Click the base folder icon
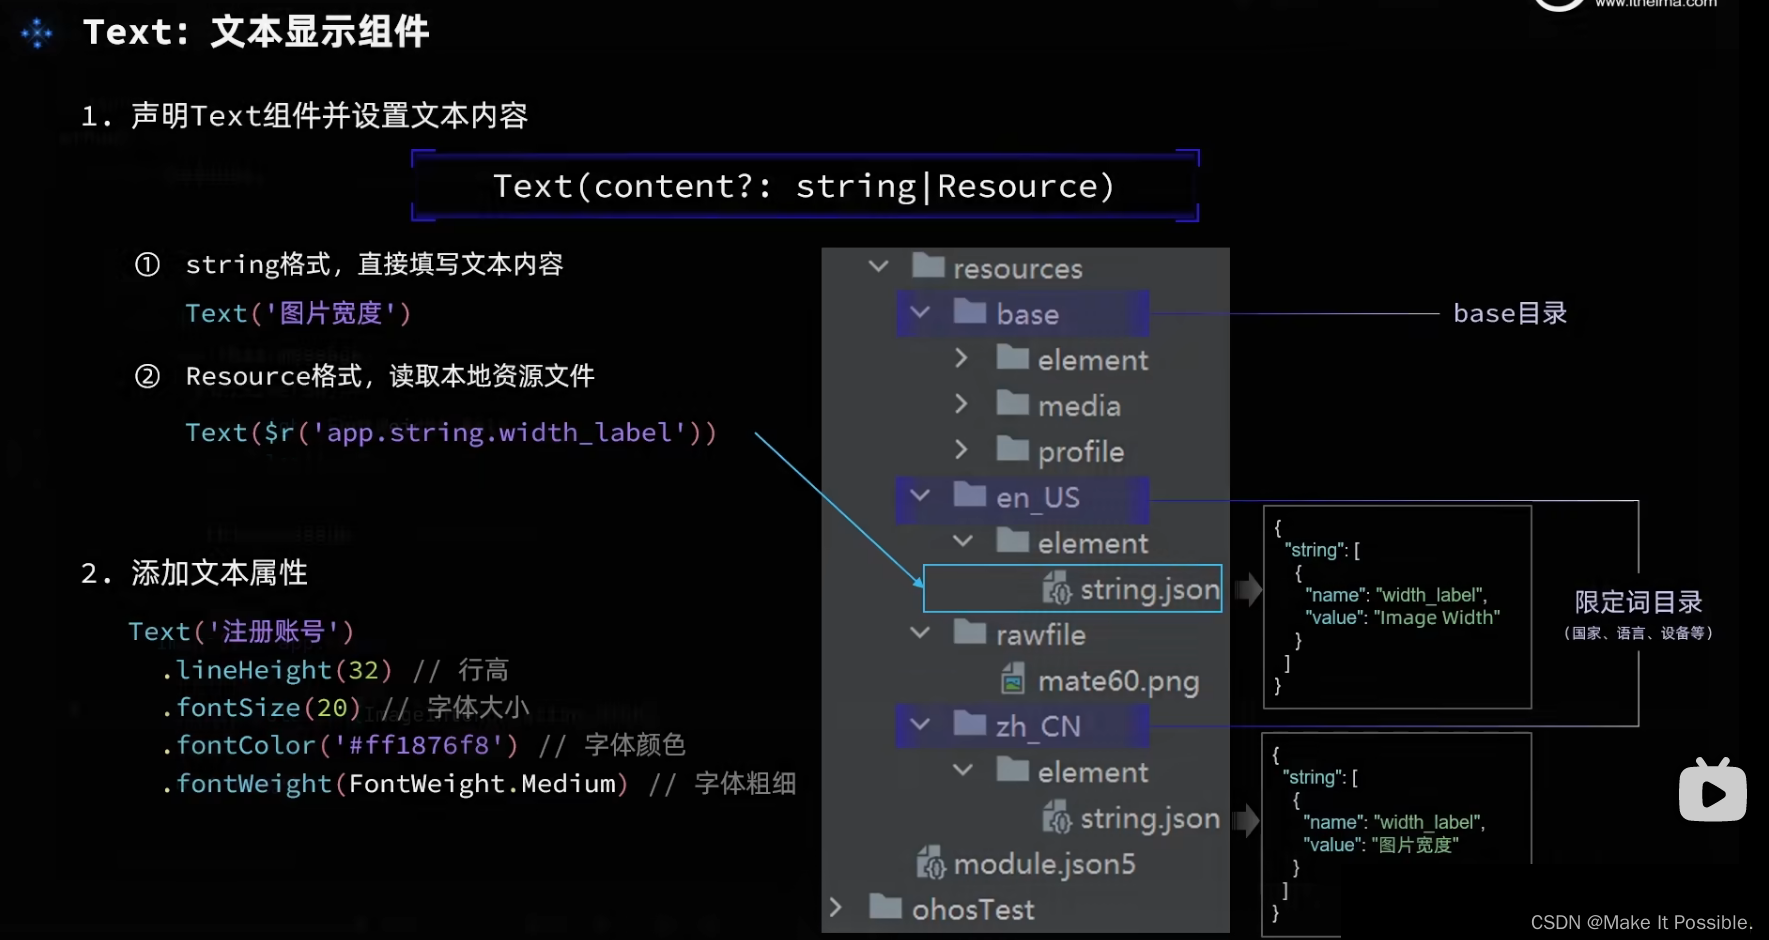The image size is (1769, 940). pos(970,311)
